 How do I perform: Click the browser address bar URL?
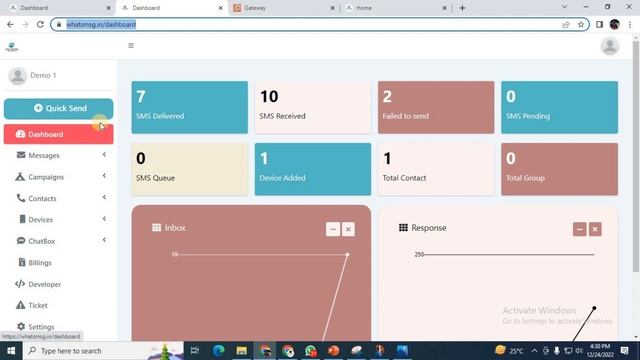101,24
